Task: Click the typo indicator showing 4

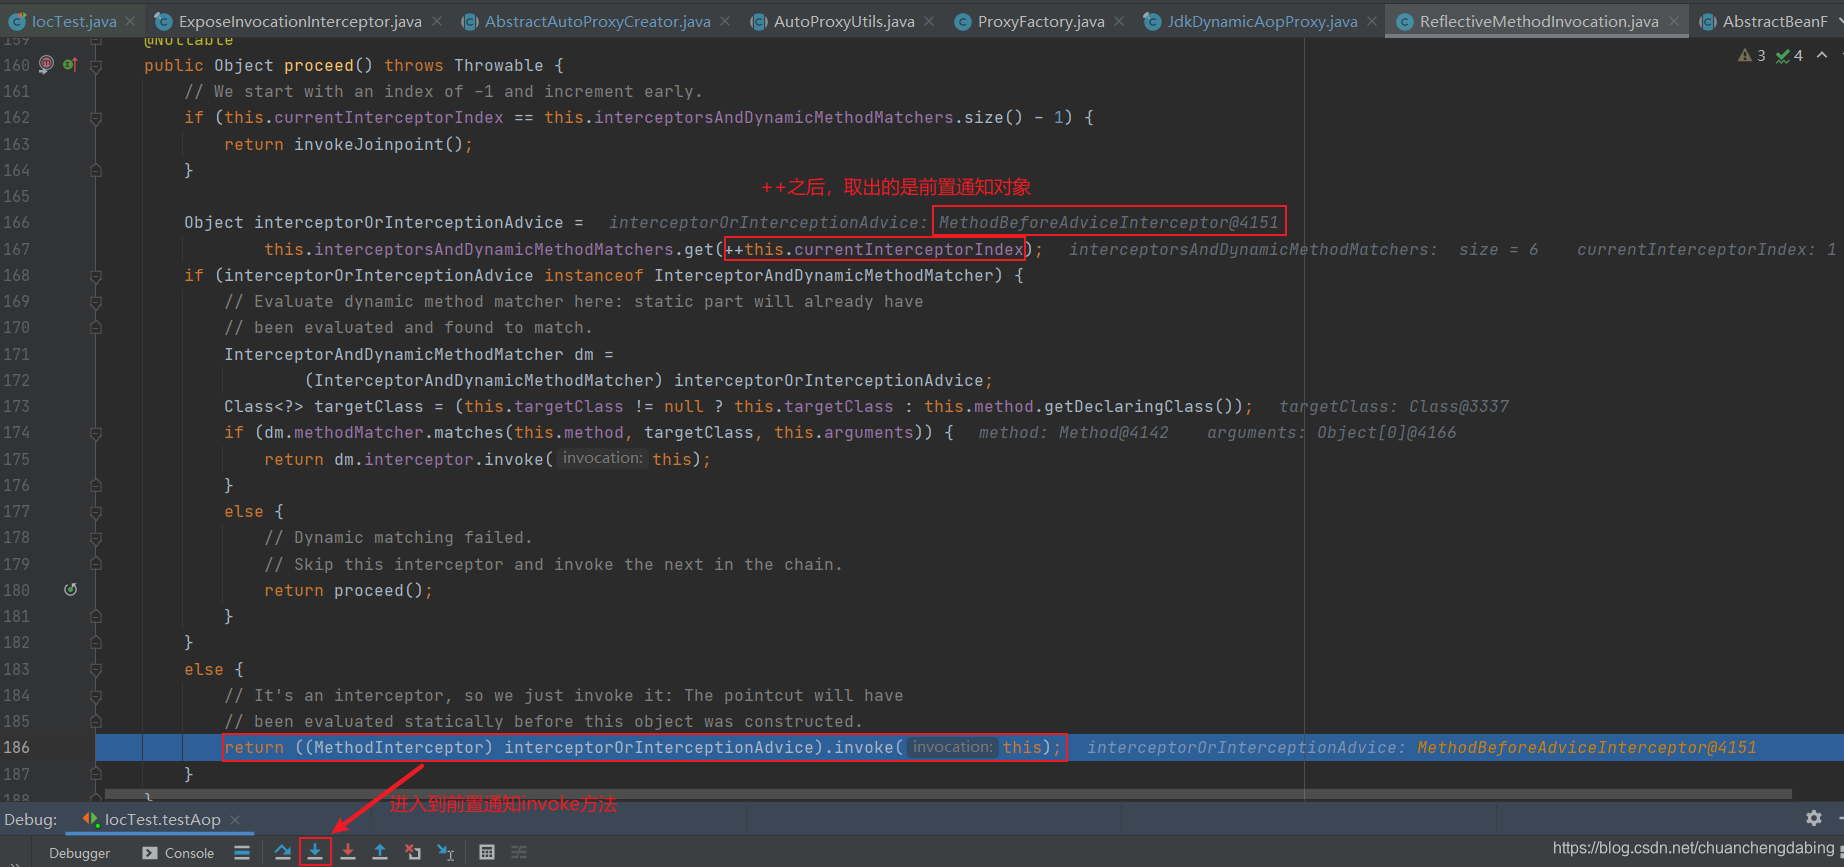Action: pyautogui.click(x=1790, y=55)
